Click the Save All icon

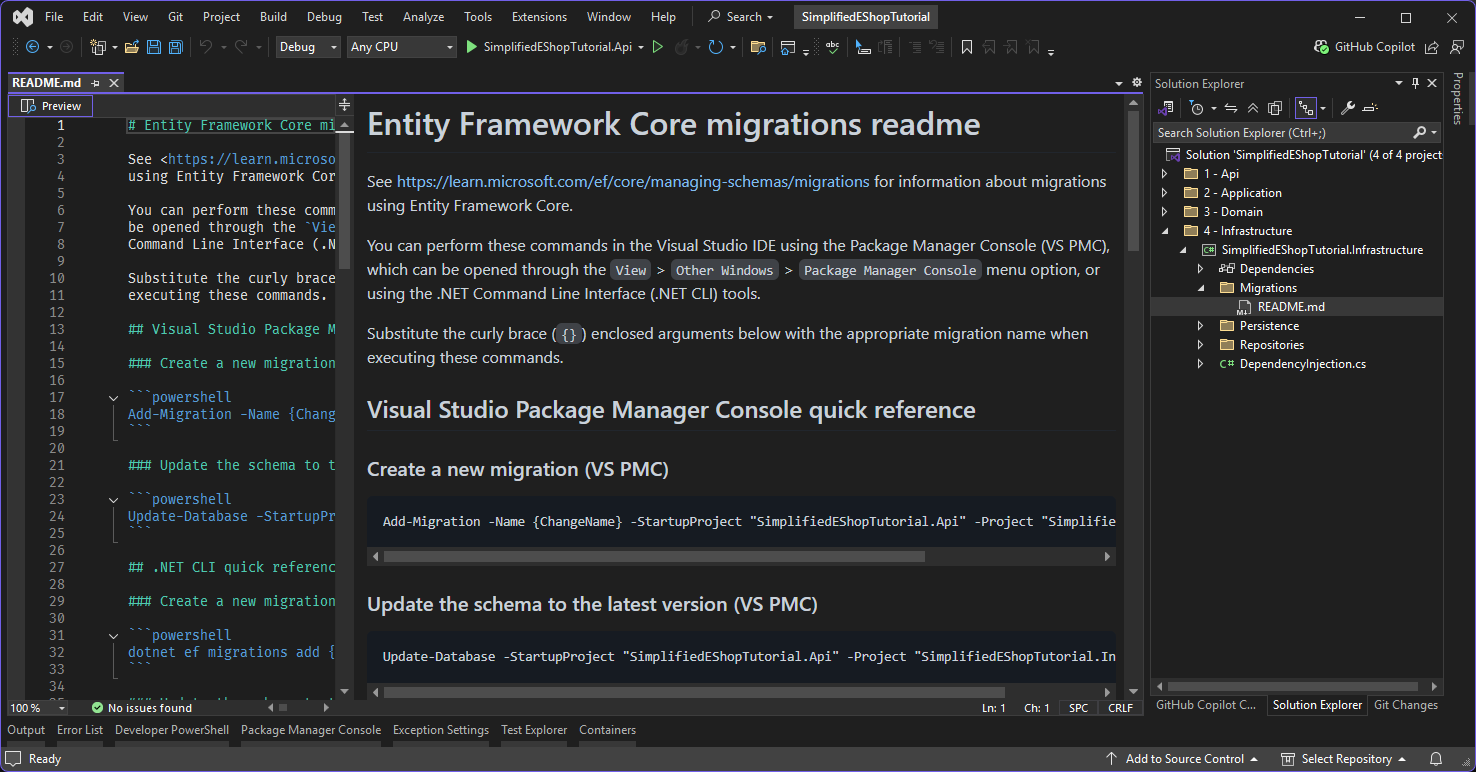point(176,47)
